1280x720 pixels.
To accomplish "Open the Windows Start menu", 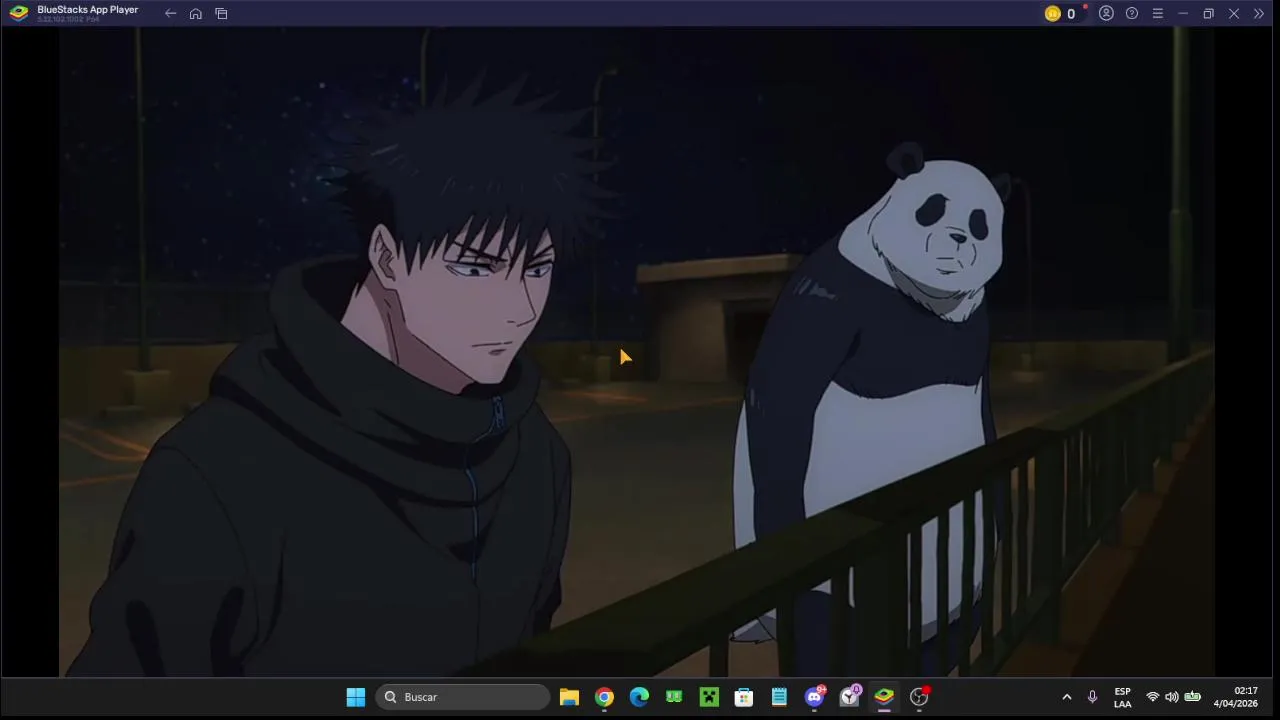I will point(356,697).
